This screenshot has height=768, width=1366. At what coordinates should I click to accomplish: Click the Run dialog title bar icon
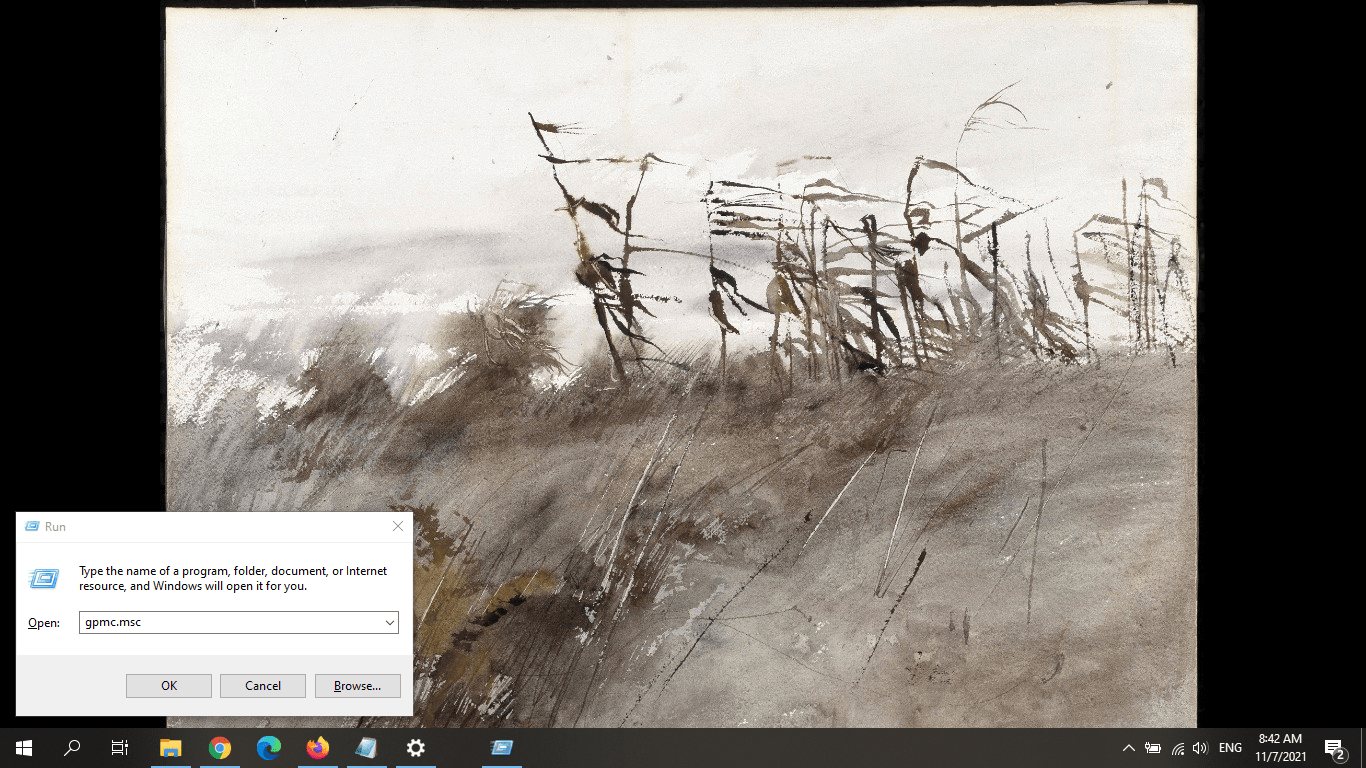pyautogui.click(x=32, y=526)
